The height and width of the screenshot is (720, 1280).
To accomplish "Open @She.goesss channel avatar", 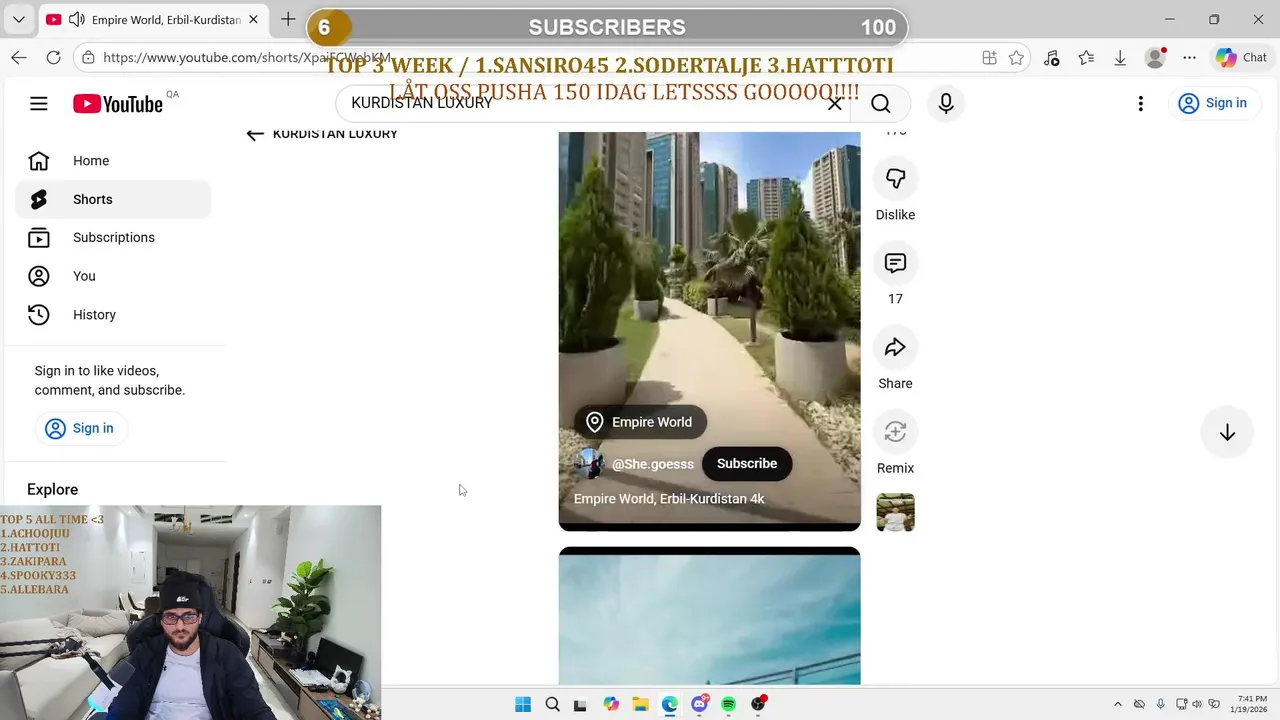I will click(589, 464).
